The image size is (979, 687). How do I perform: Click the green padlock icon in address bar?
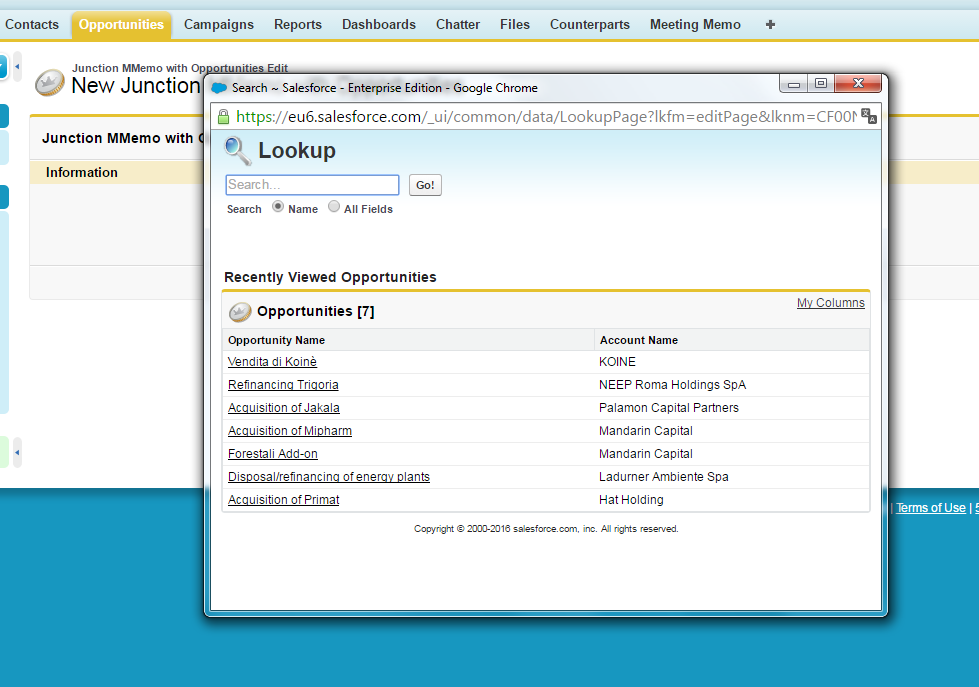click(x=223, y=117)
